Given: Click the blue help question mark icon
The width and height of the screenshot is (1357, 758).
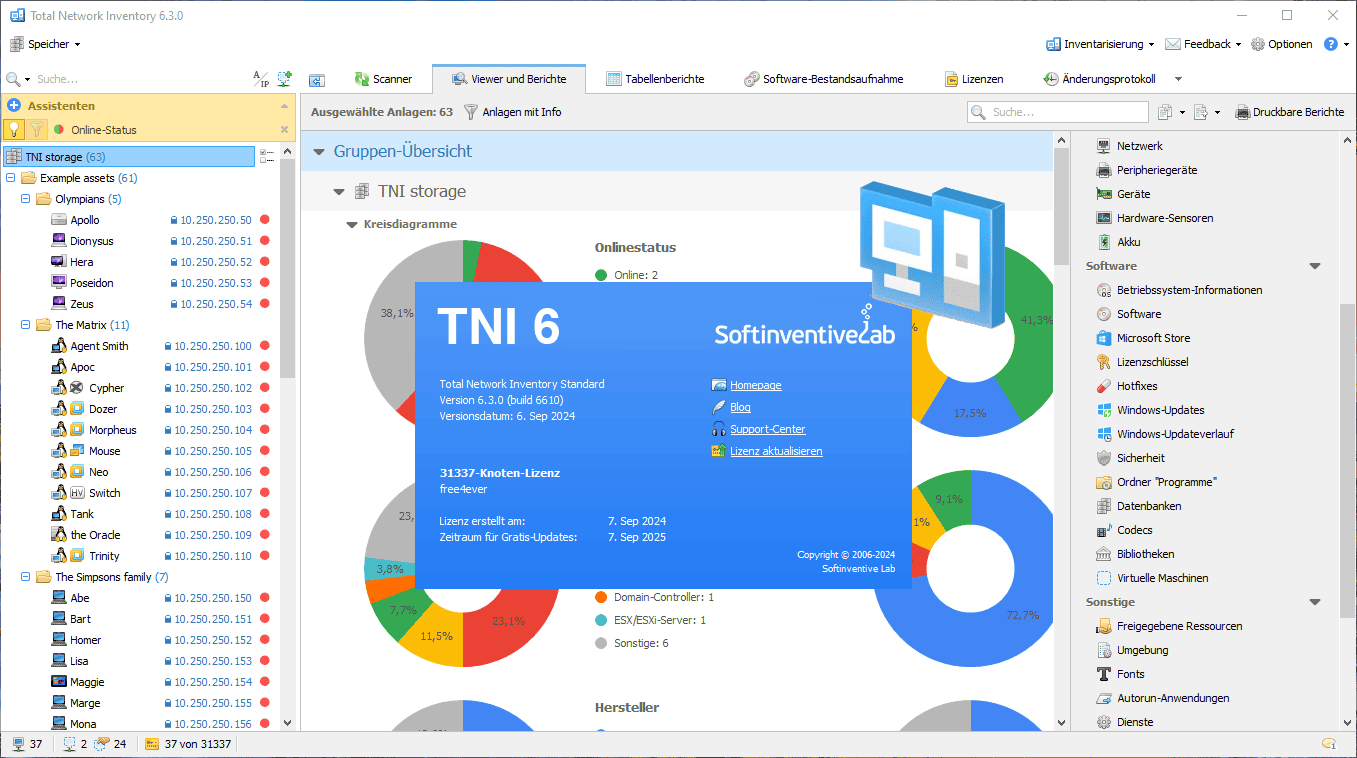Looking at the screenshot, I should 1331,44.
